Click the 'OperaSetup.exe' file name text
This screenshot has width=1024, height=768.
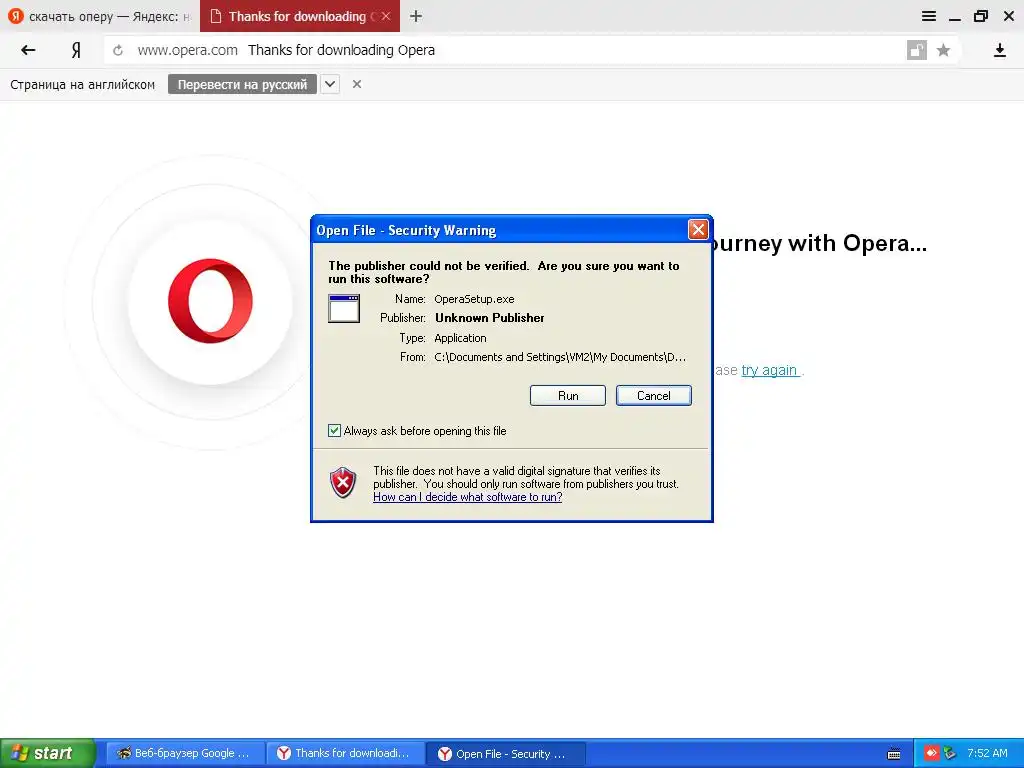point(474,299)
